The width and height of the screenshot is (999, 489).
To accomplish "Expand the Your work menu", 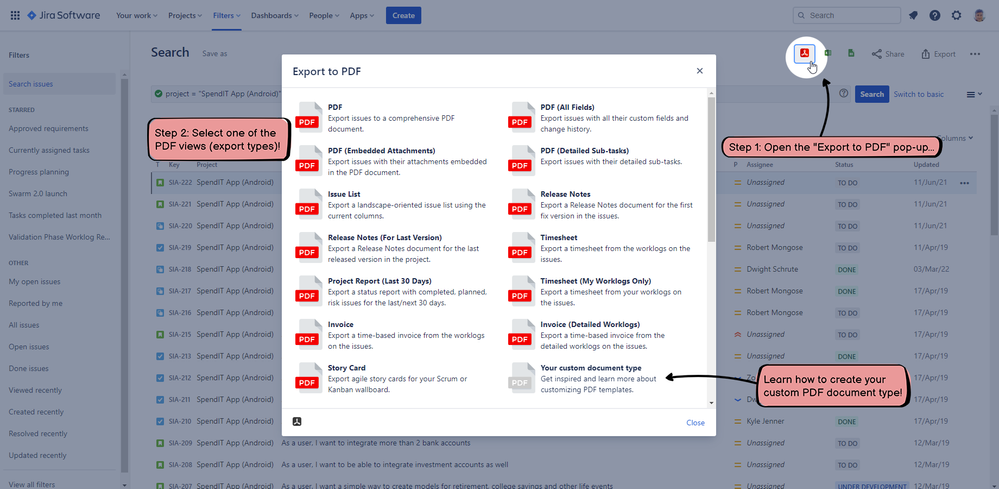I will (x=137, y=15).
